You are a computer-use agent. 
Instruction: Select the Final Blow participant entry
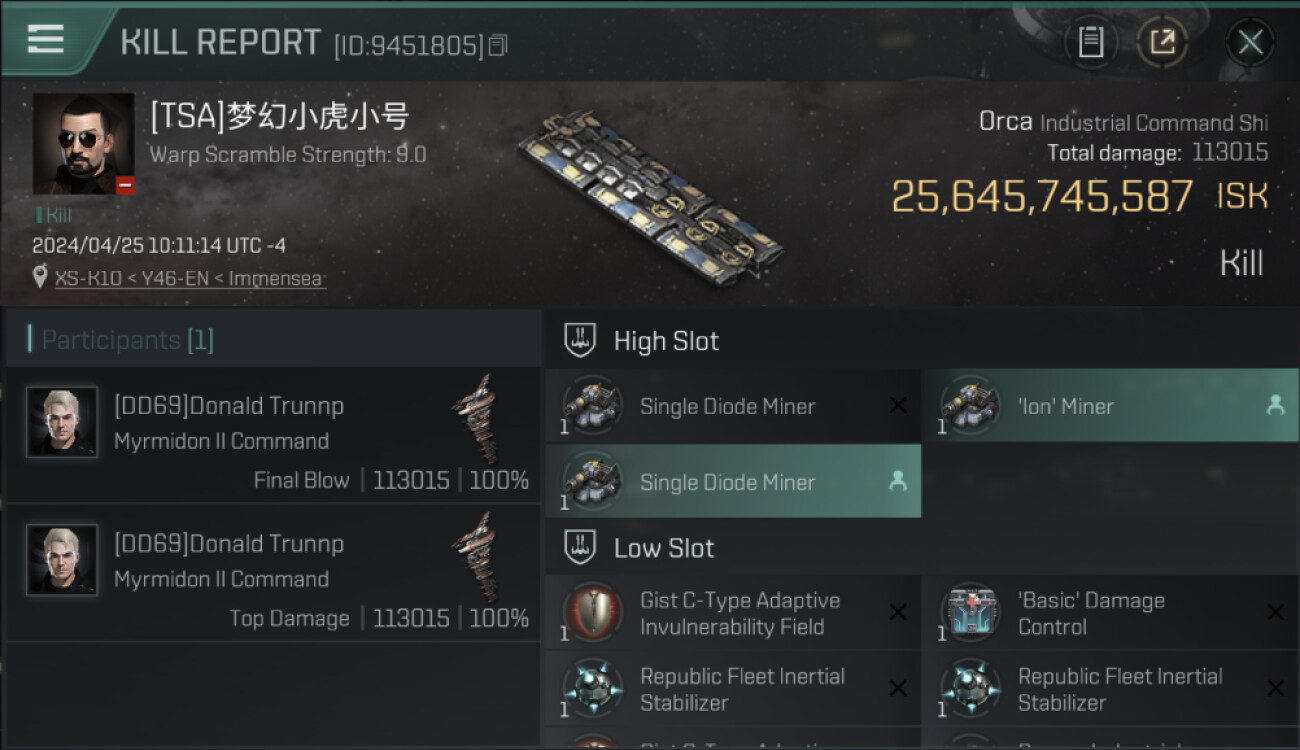[x=272, y=441]
